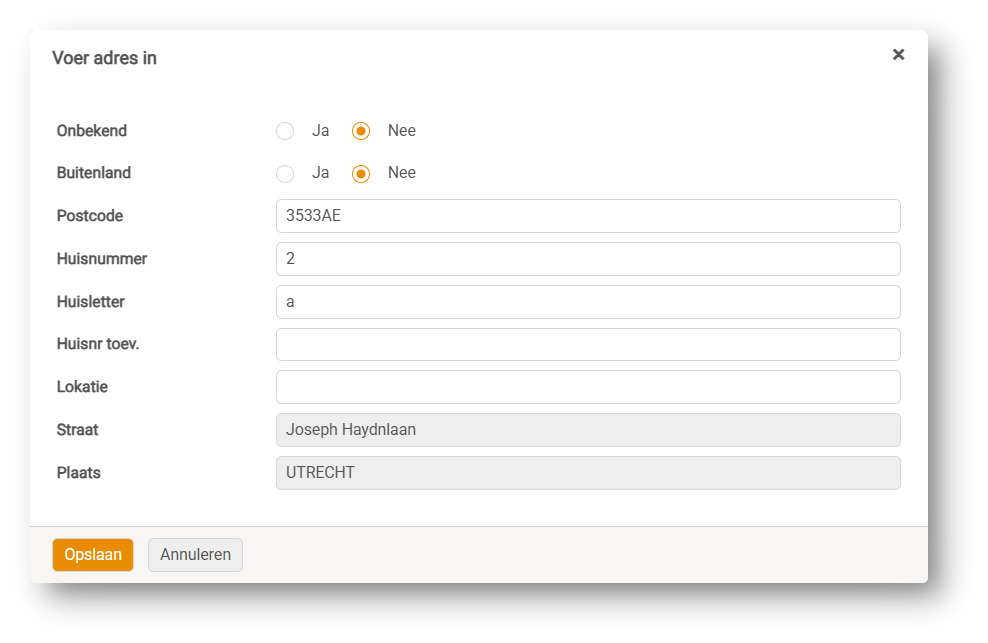The width and height of the screenshot is (988, 643).
Task: Click the empty Lokatie input field
Action: (x=588, y=387)
